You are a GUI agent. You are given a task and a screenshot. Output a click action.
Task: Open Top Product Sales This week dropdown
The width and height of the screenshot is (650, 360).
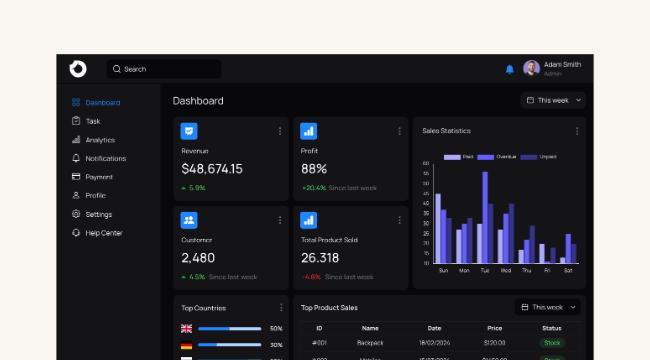click(x=548, y=307)
